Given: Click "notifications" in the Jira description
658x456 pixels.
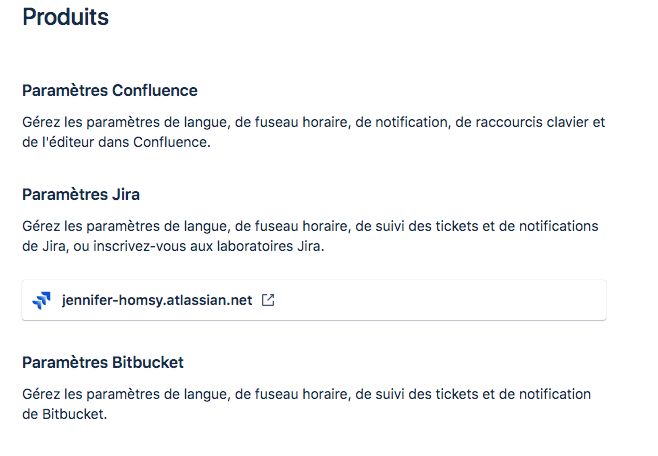Looking at the screenshot, I should tap(559, 226).
